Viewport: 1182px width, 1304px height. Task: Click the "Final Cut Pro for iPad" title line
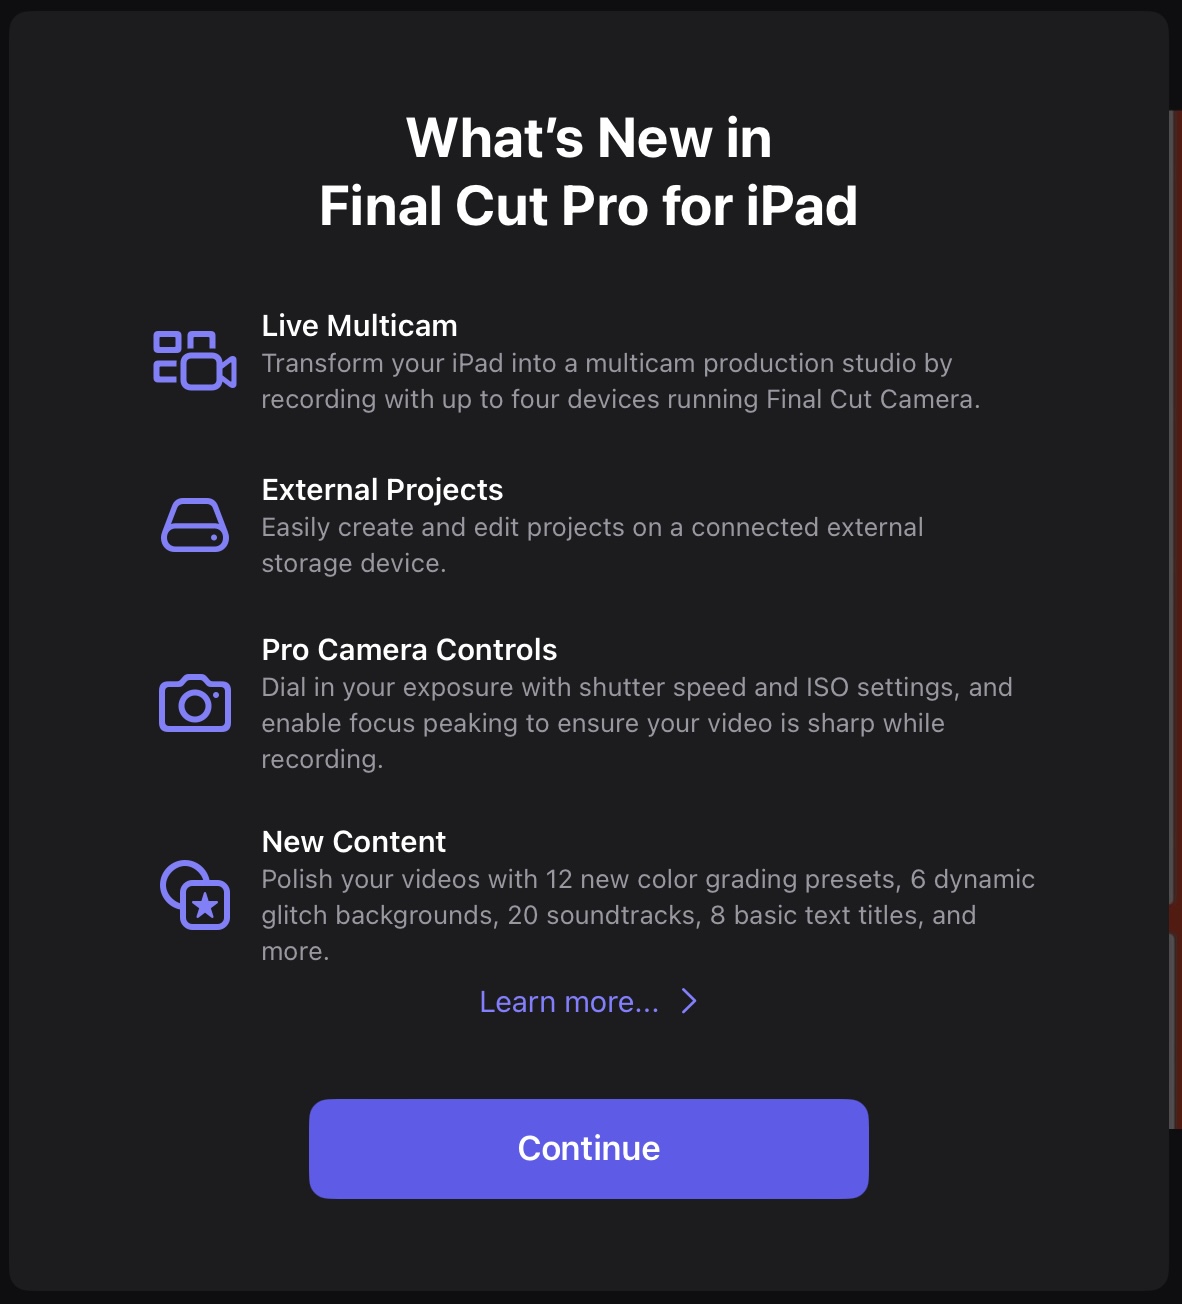point(589,206)
